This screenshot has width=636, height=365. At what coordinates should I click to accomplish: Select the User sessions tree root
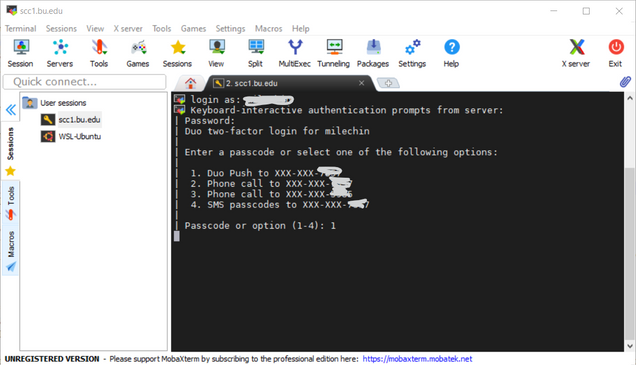[x=63, y=103]
